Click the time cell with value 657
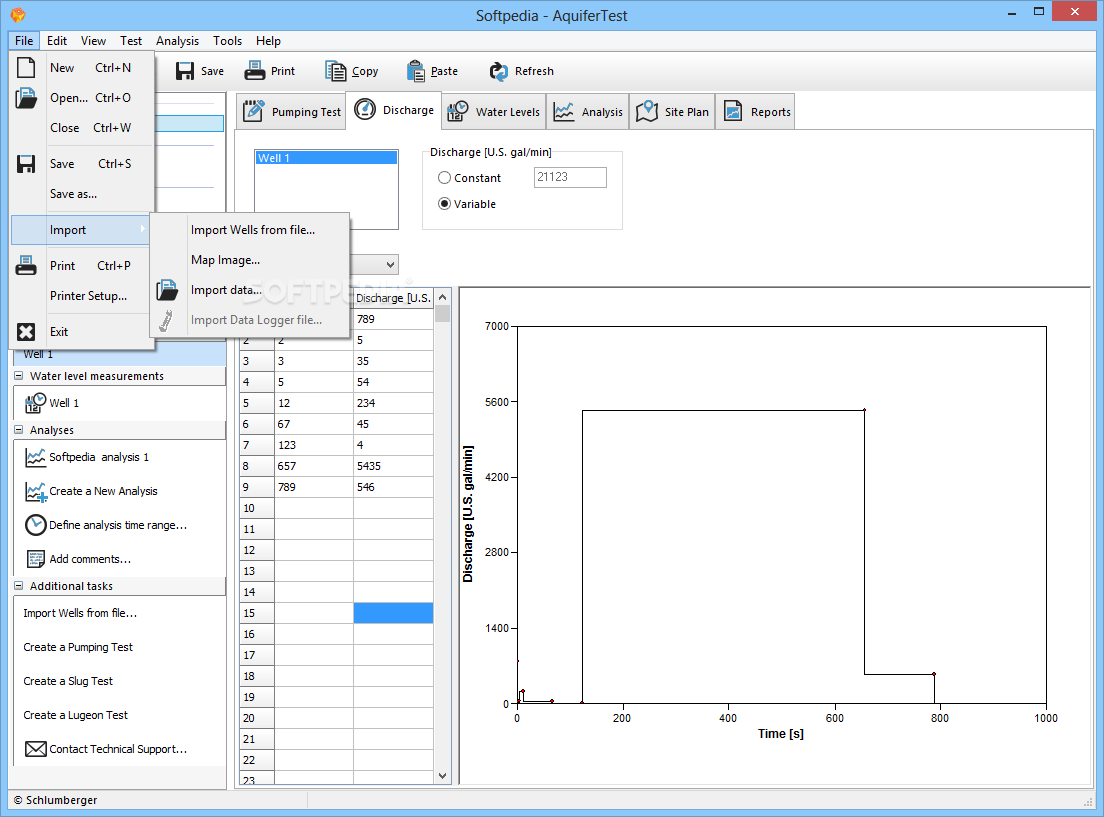The image size is (1104, 817). tap(314, 466)
